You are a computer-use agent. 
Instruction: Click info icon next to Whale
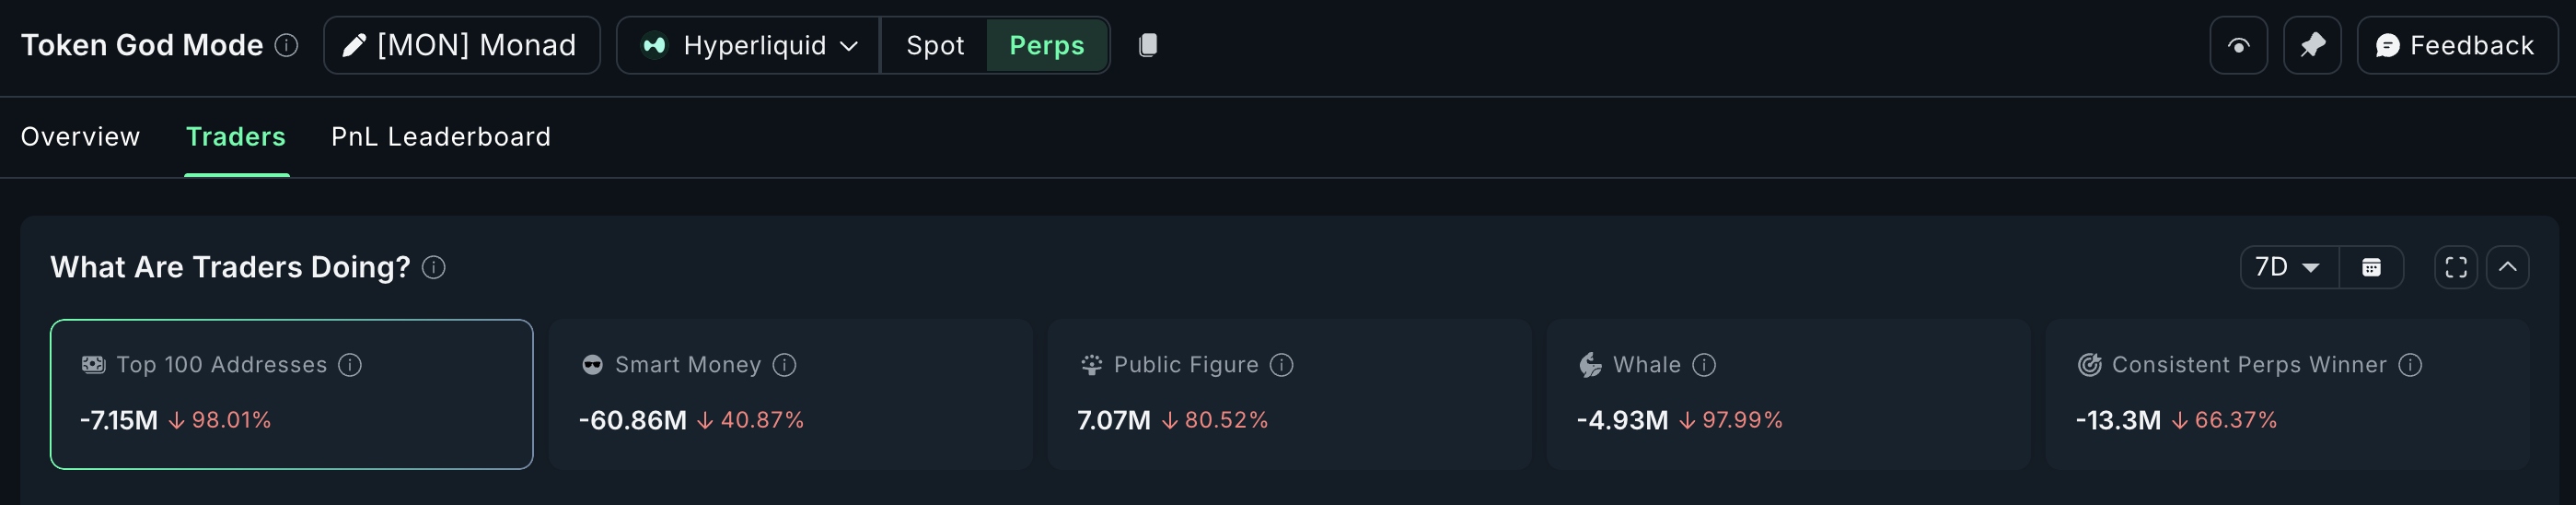[1704, 365]
